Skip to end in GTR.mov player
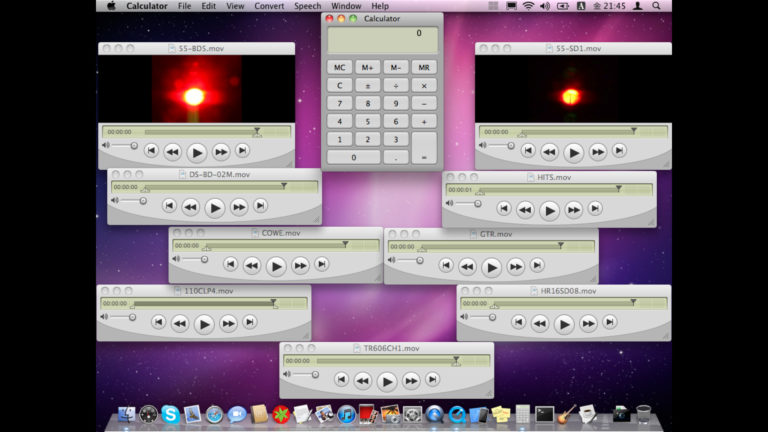The image size is (768, 432). point(537,266)
